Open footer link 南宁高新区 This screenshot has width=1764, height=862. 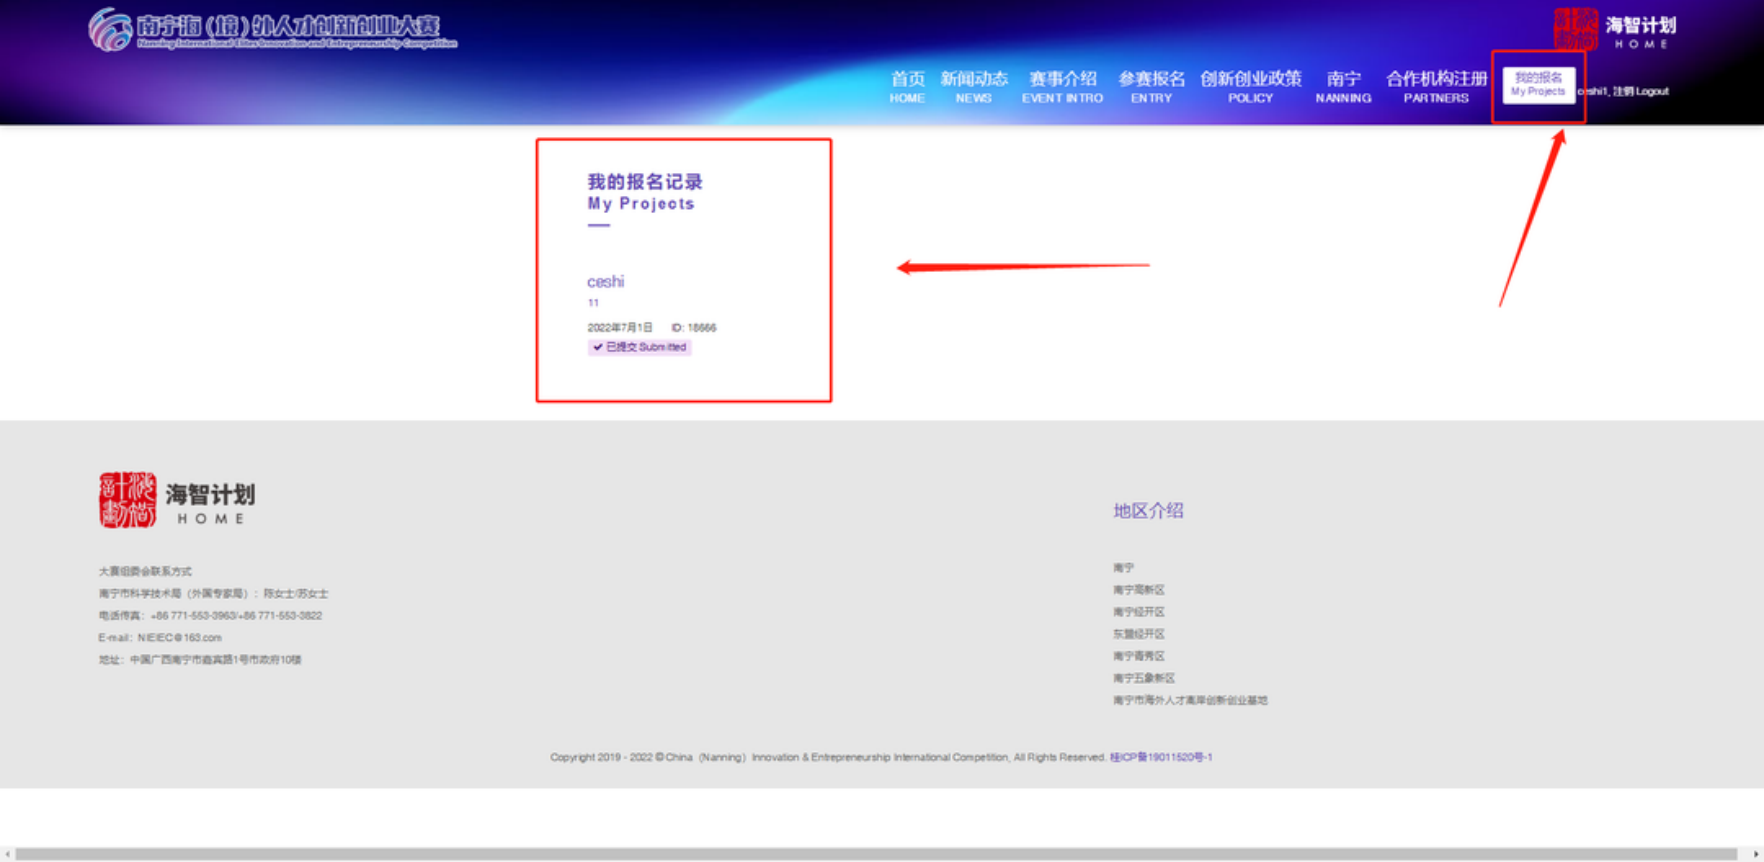[1138, 590]
